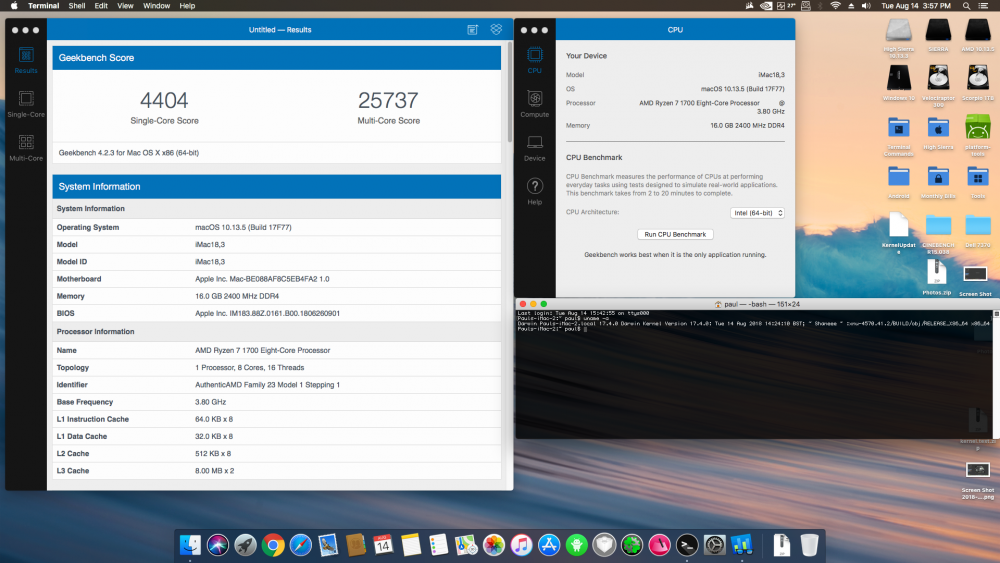
Task: Open Safari from the Dock
Action: [300, 545]
